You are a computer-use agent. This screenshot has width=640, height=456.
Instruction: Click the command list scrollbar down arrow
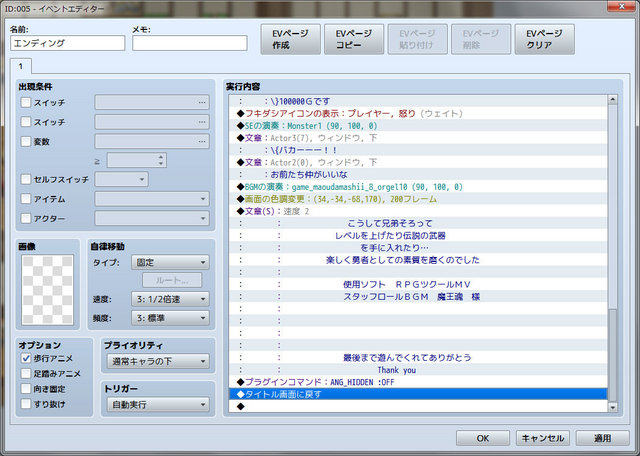pyautogui.click(x=612, y=407)
